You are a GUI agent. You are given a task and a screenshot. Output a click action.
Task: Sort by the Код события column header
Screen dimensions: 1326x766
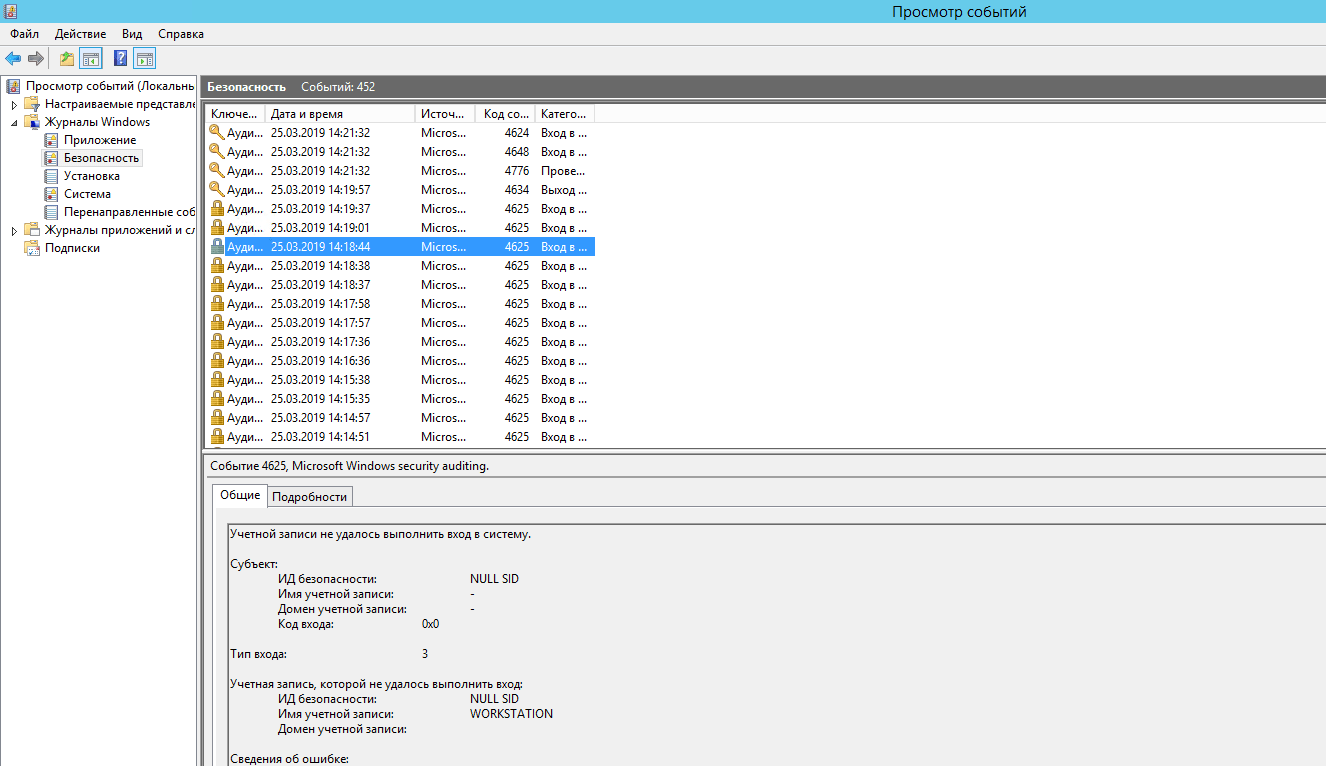point(505,113)
